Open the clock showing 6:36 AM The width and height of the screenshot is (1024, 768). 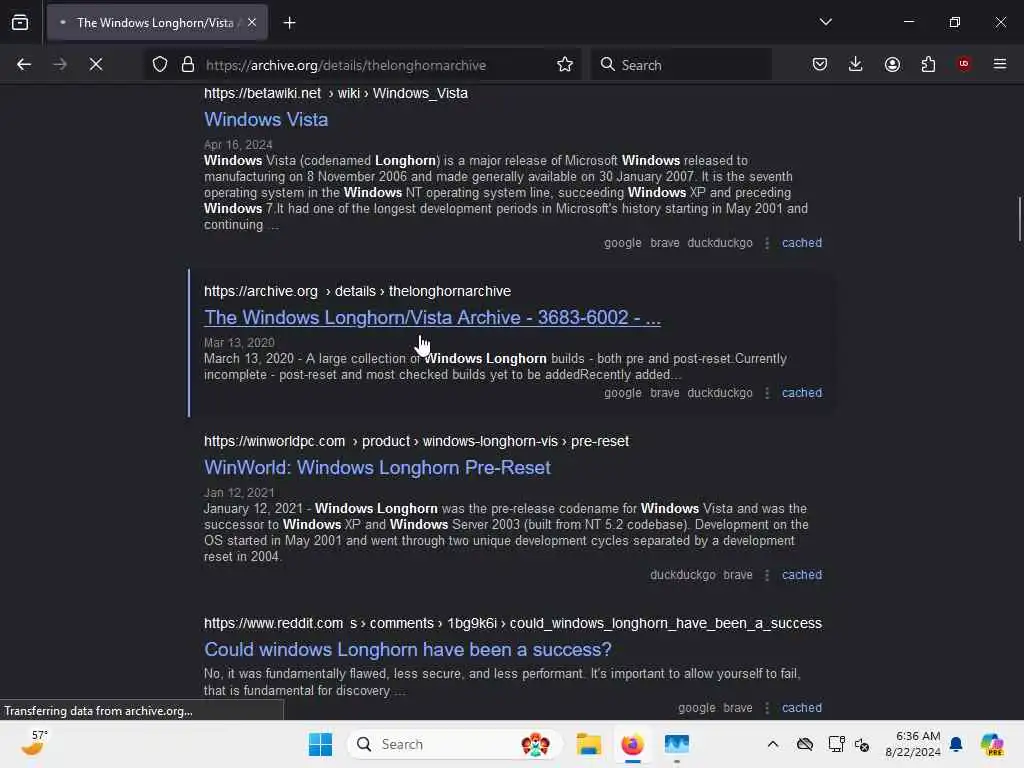(912, 744)
